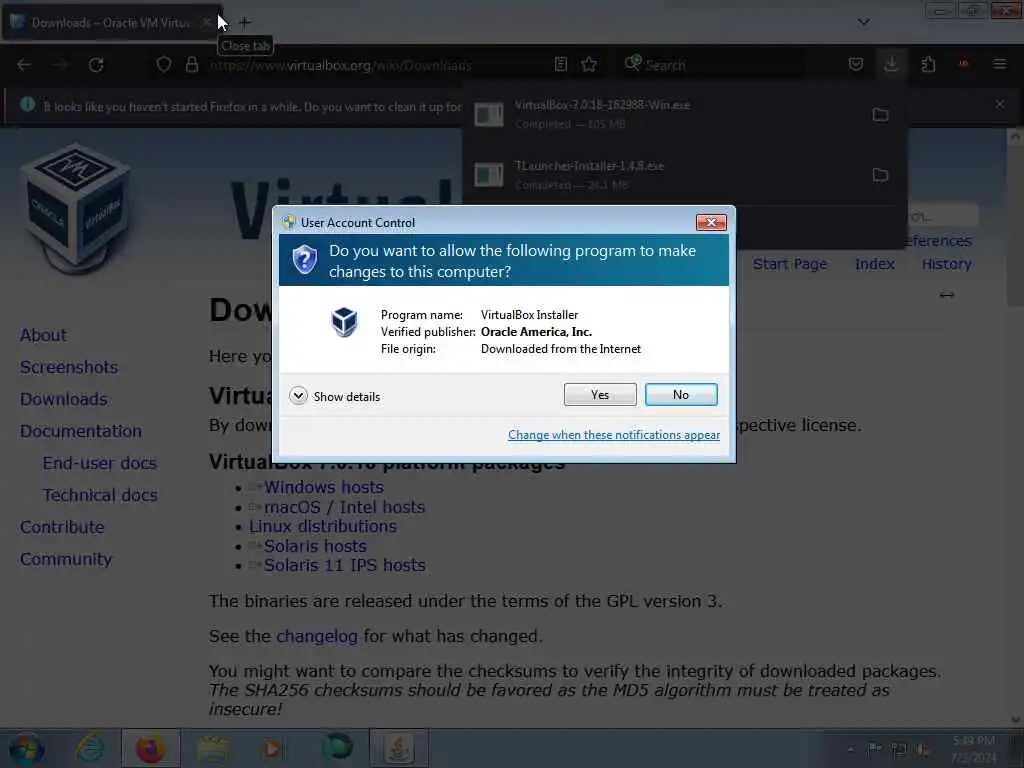Close the User Account Control dialog
The height and width of the screenshot is (768, 1024).
tap(711, 223)
